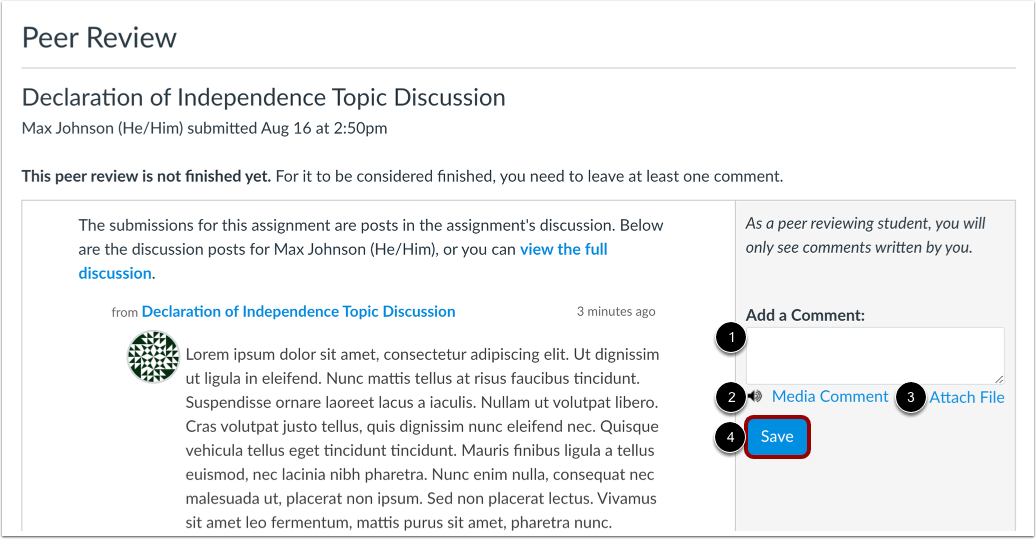The height and width of the screenshot is (539, 1036).
Task: Click inside the Add a Comment text box
Action: 873,354
